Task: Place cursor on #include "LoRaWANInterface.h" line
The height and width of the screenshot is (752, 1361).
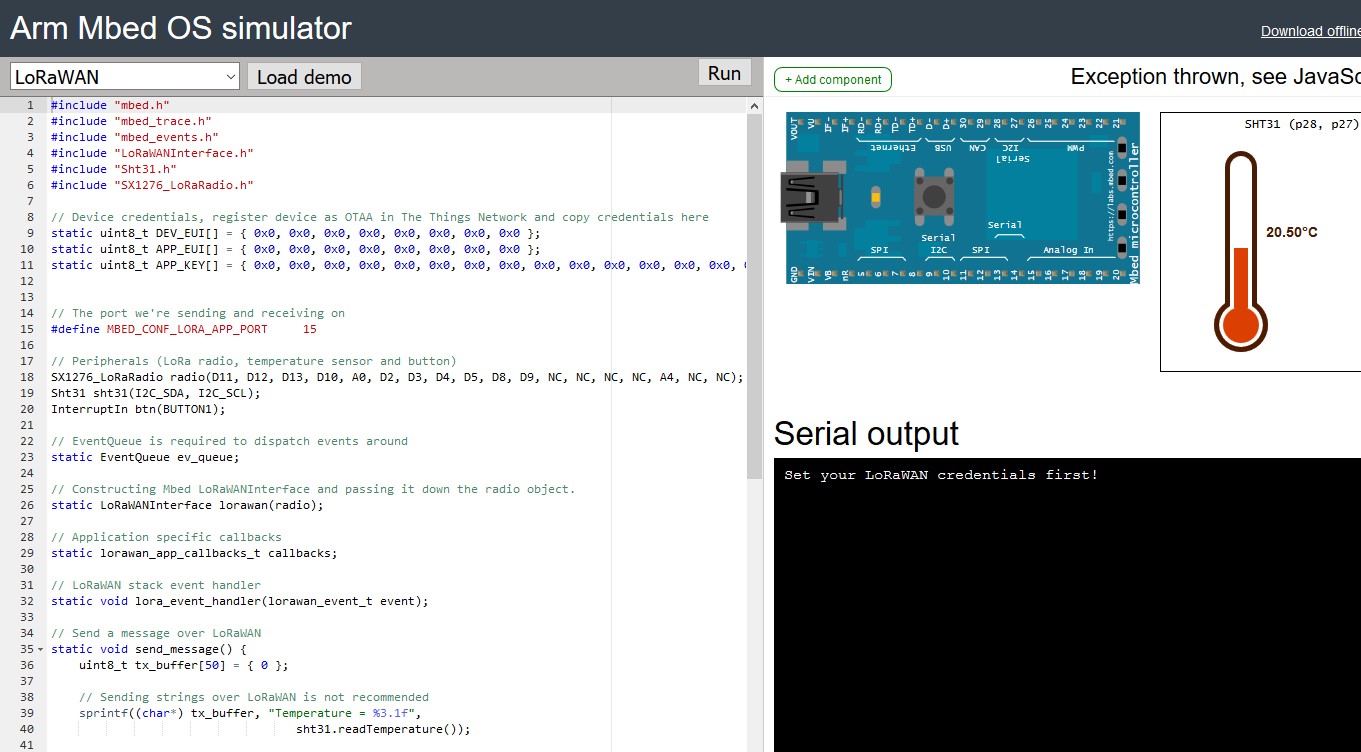Action: click(152, 153)
